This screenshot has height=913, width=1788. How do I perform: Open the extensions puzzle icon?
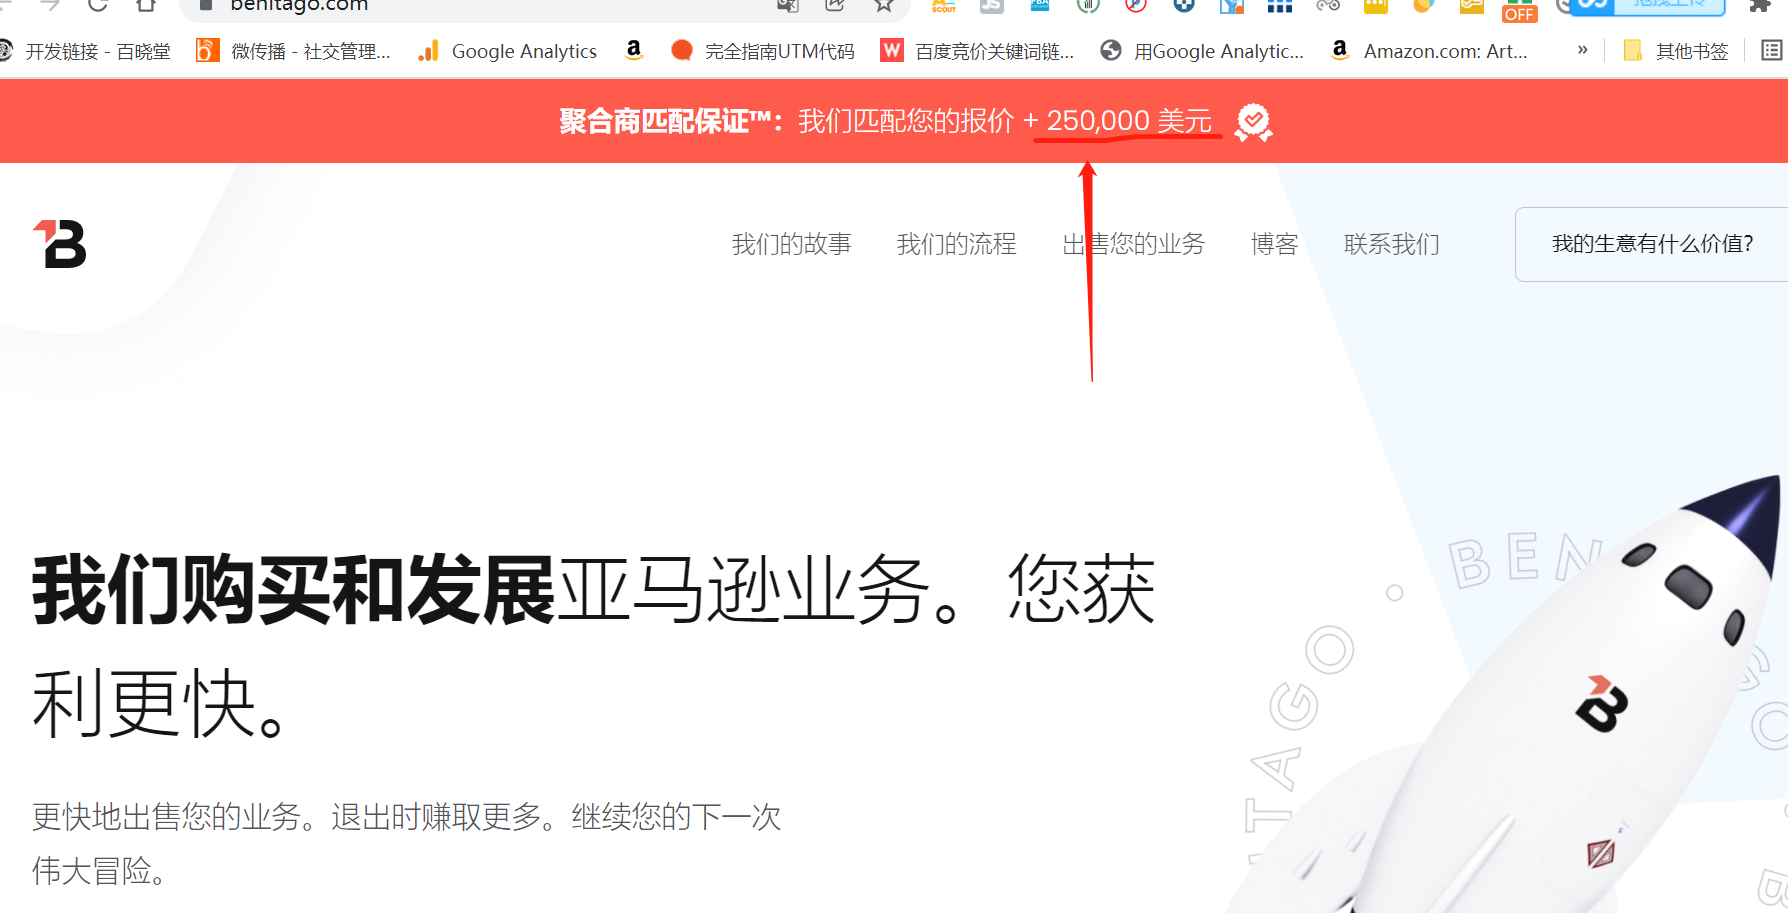coord(1760,6)
